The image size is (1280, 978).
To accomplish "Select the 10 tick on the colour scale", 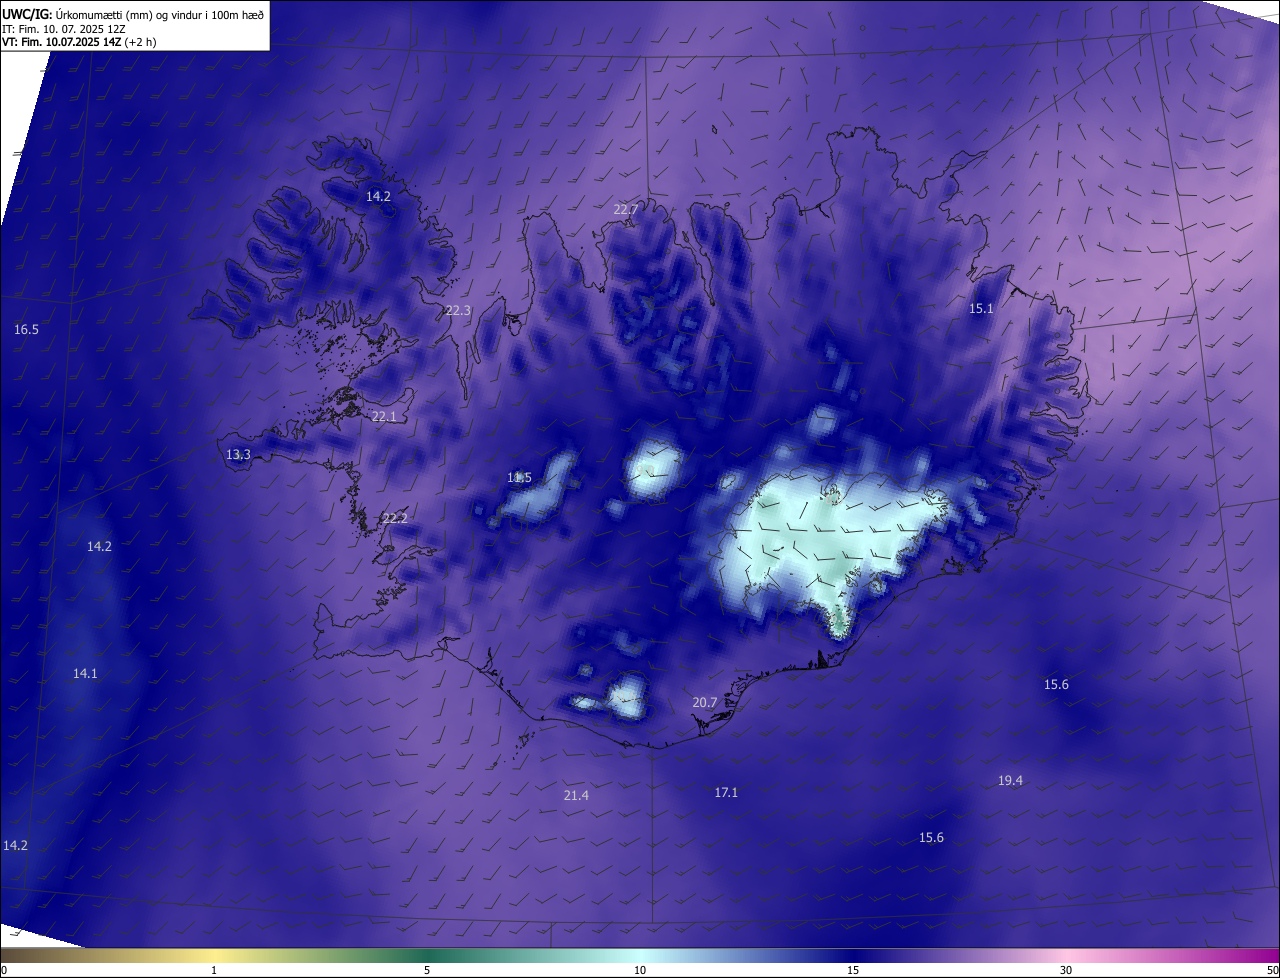I will tap(640, 970).
